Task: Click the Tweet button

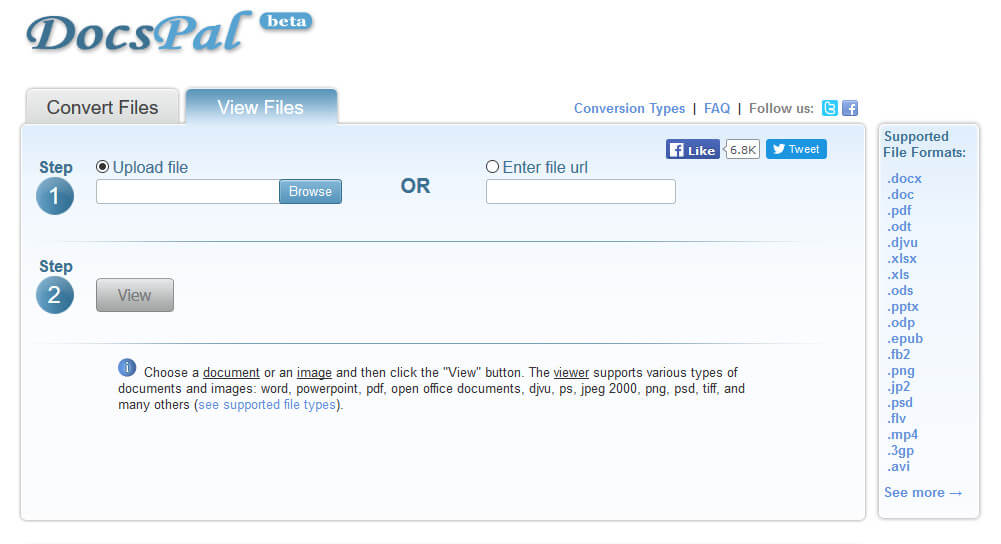Action: point(796,149)
